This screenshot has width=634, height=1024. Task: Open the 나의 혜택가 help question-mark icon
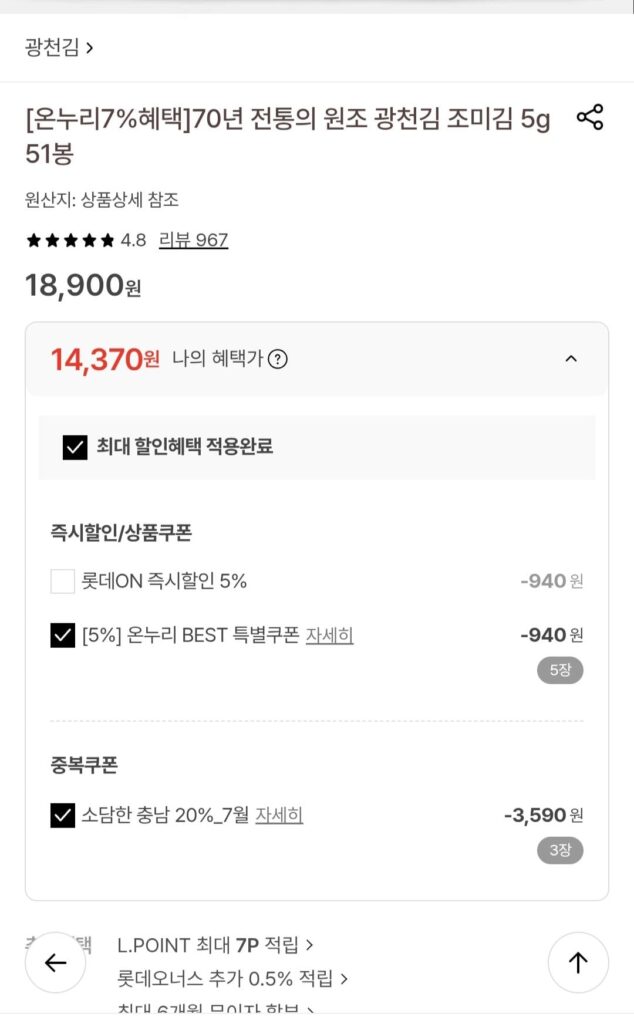pos(277,359)
